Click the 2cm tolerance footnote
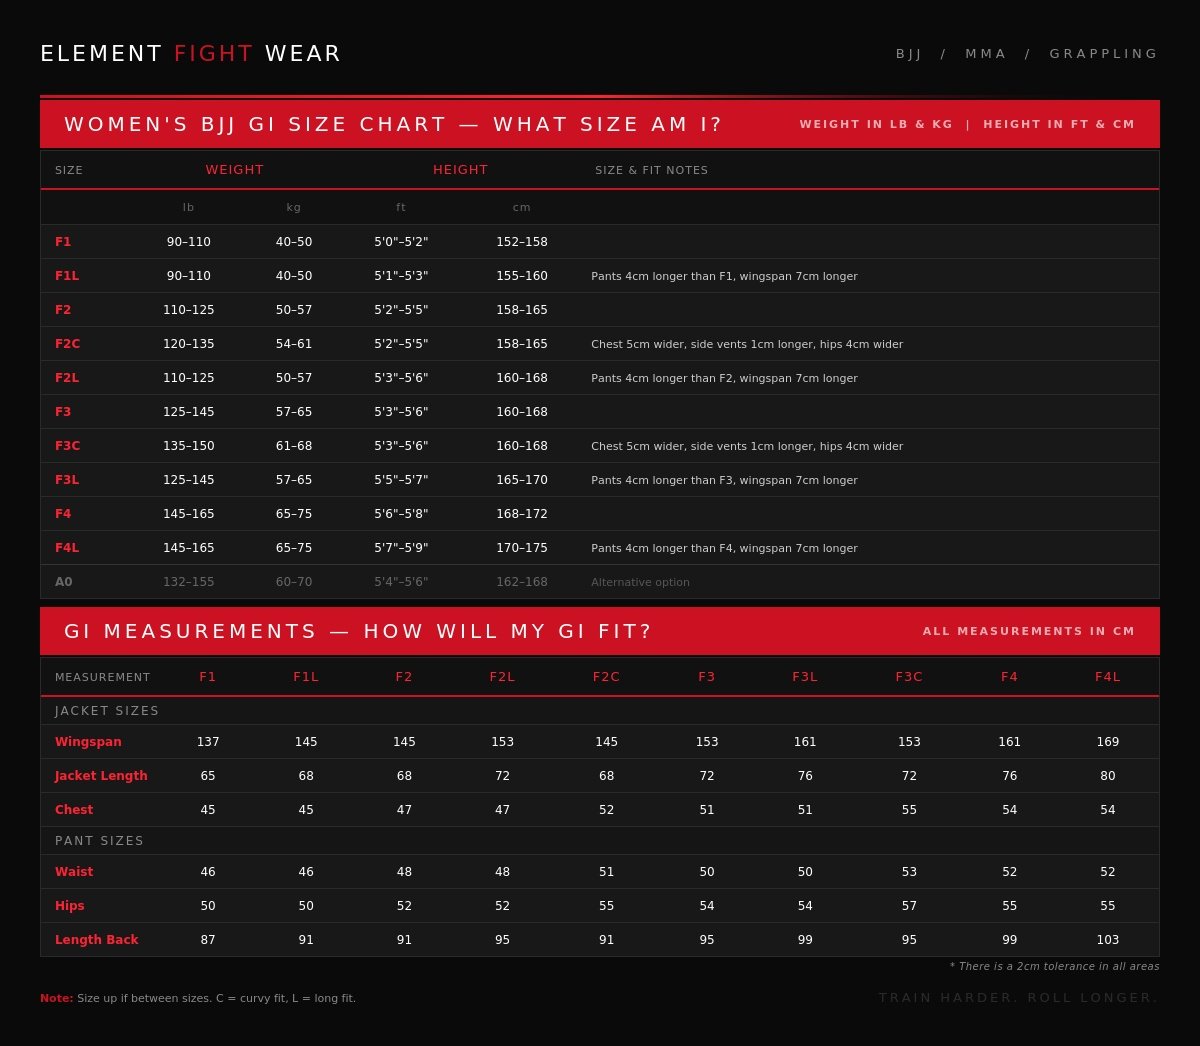This screenshot has width=1200, height=1046. click(1054, 967)
